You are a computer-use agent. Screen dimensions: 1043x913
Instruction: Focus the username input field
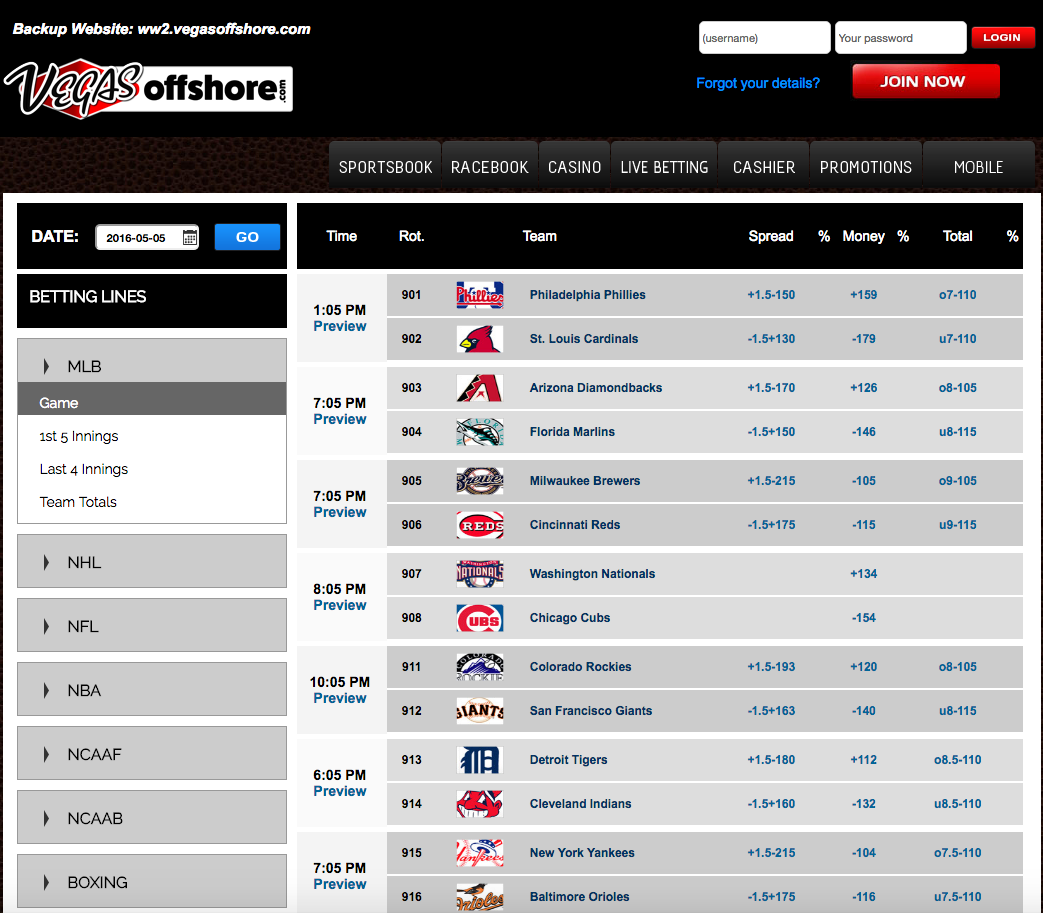pos(764,38)
